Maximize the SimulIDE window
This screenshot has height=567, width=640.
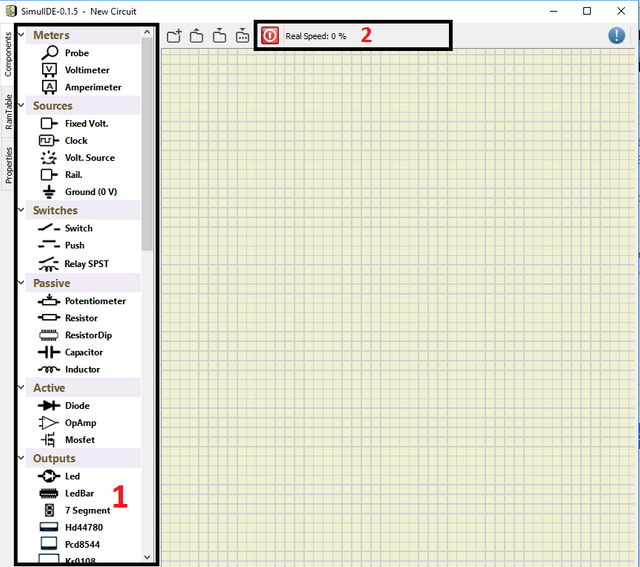coord(587,11)
